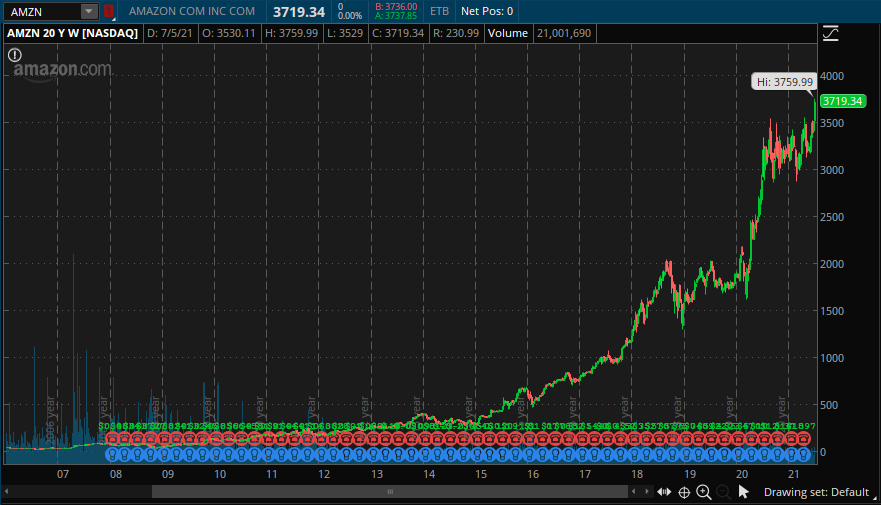The image size is (881, 505).
Task: Click the date field D: 7/5/21
Action: pyautogui.click(x=170, y=33)
